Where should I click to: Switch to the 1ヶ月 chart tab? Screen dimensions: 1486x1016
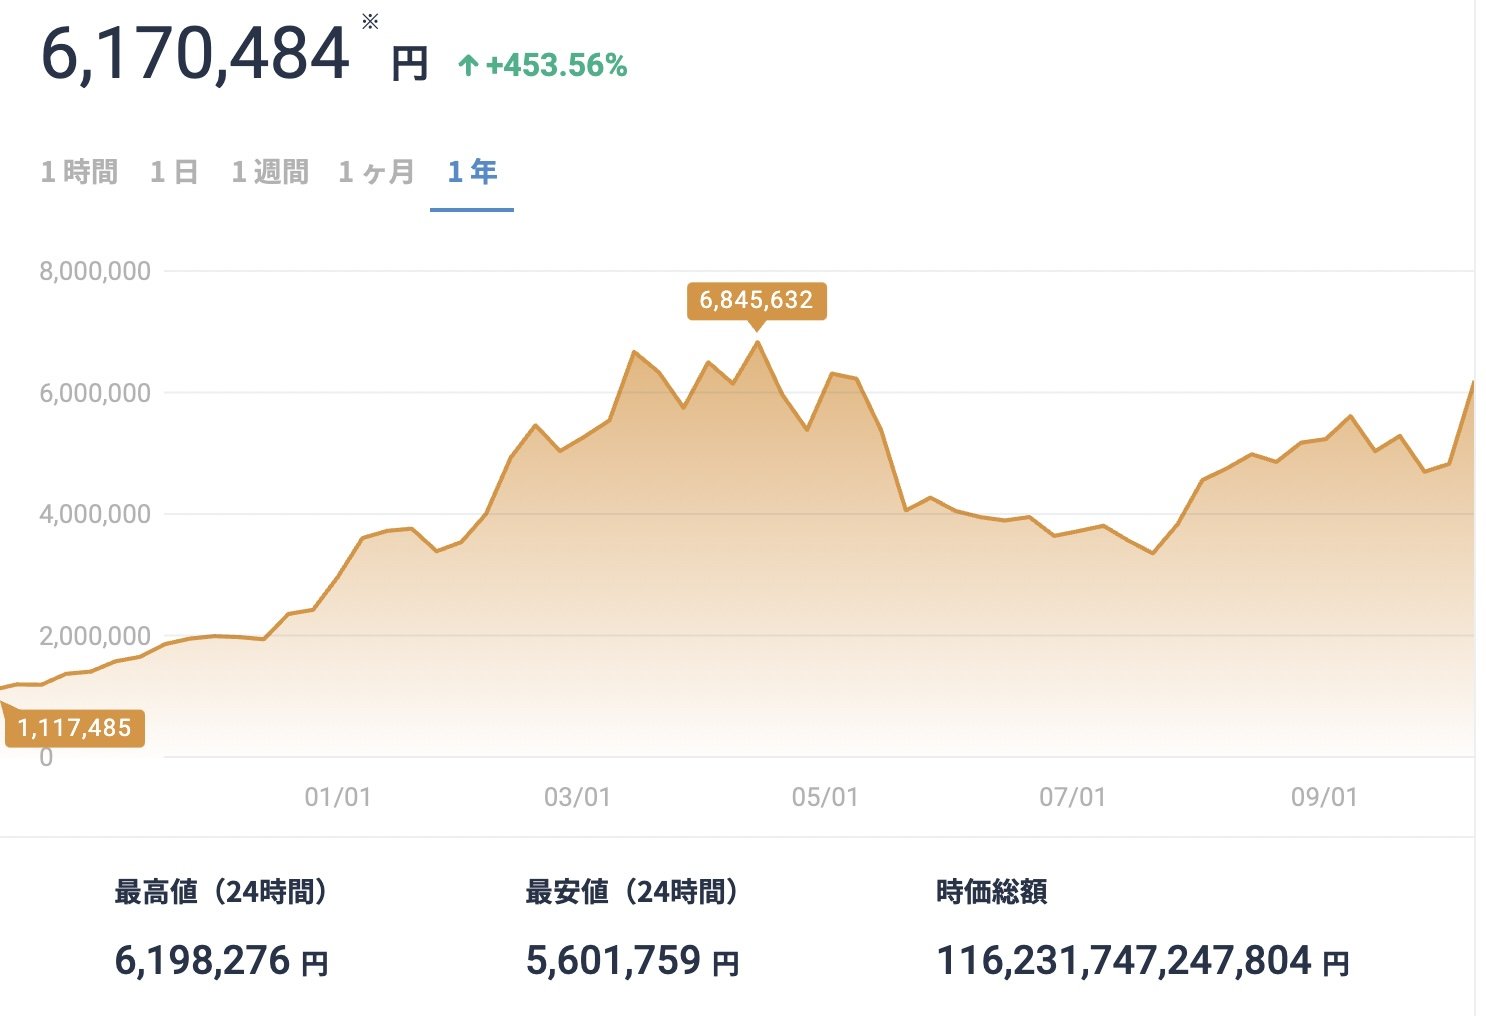tap(376, 171)
